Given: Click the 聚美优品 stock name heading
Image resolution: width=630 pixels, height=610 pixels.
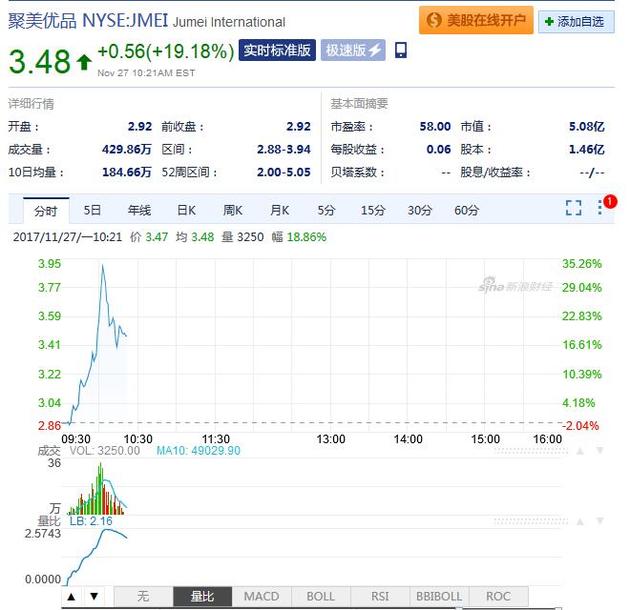Looking at the screenshot, I should 43,20.
